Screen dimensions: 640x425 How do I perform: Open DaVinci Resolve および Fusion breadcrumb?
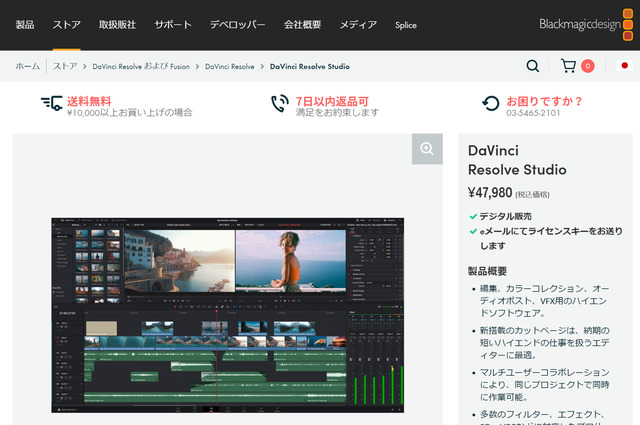pyautogui.click(x=141, y=66)
